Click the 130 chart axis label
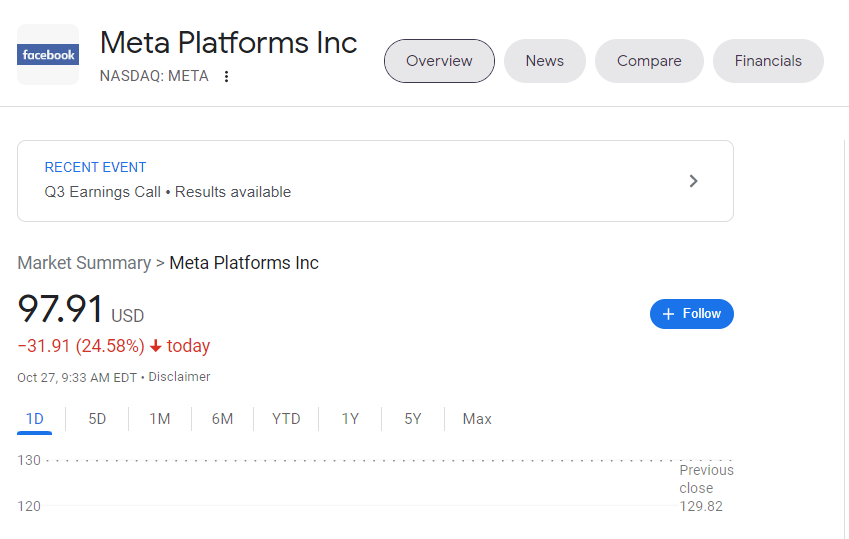 29,460
